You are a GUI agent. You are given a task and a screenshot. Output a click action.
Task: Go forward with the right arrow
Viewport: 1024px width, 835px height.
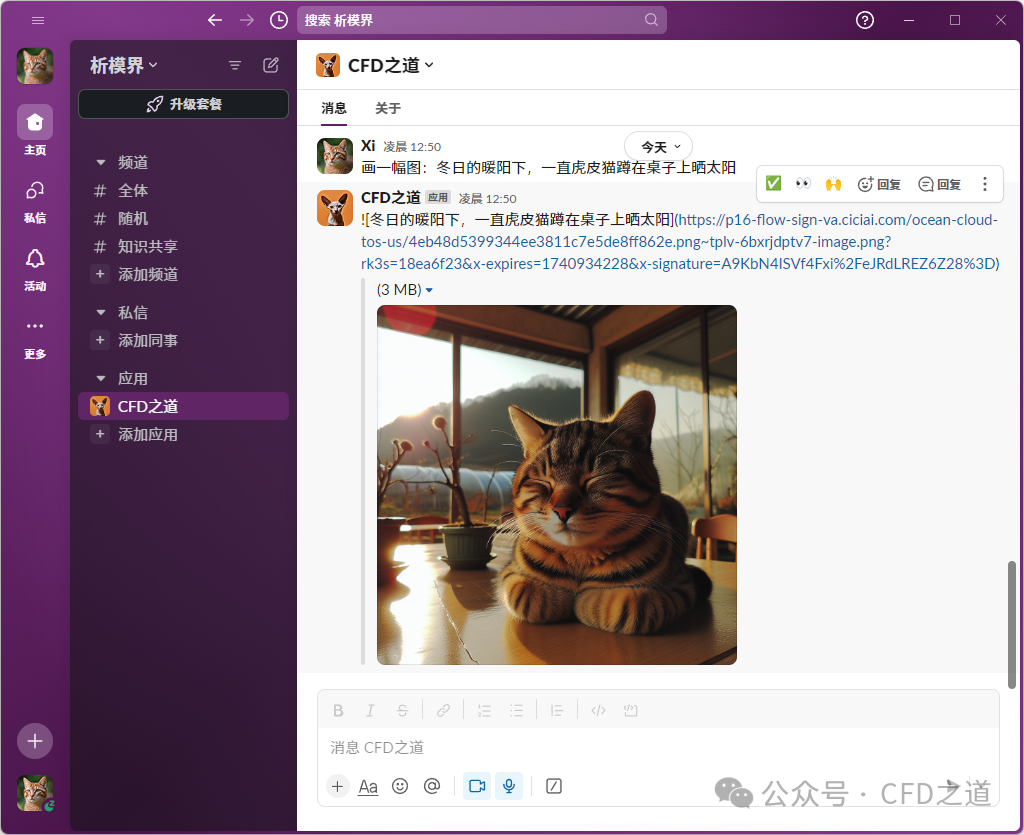tap(247, 20)
